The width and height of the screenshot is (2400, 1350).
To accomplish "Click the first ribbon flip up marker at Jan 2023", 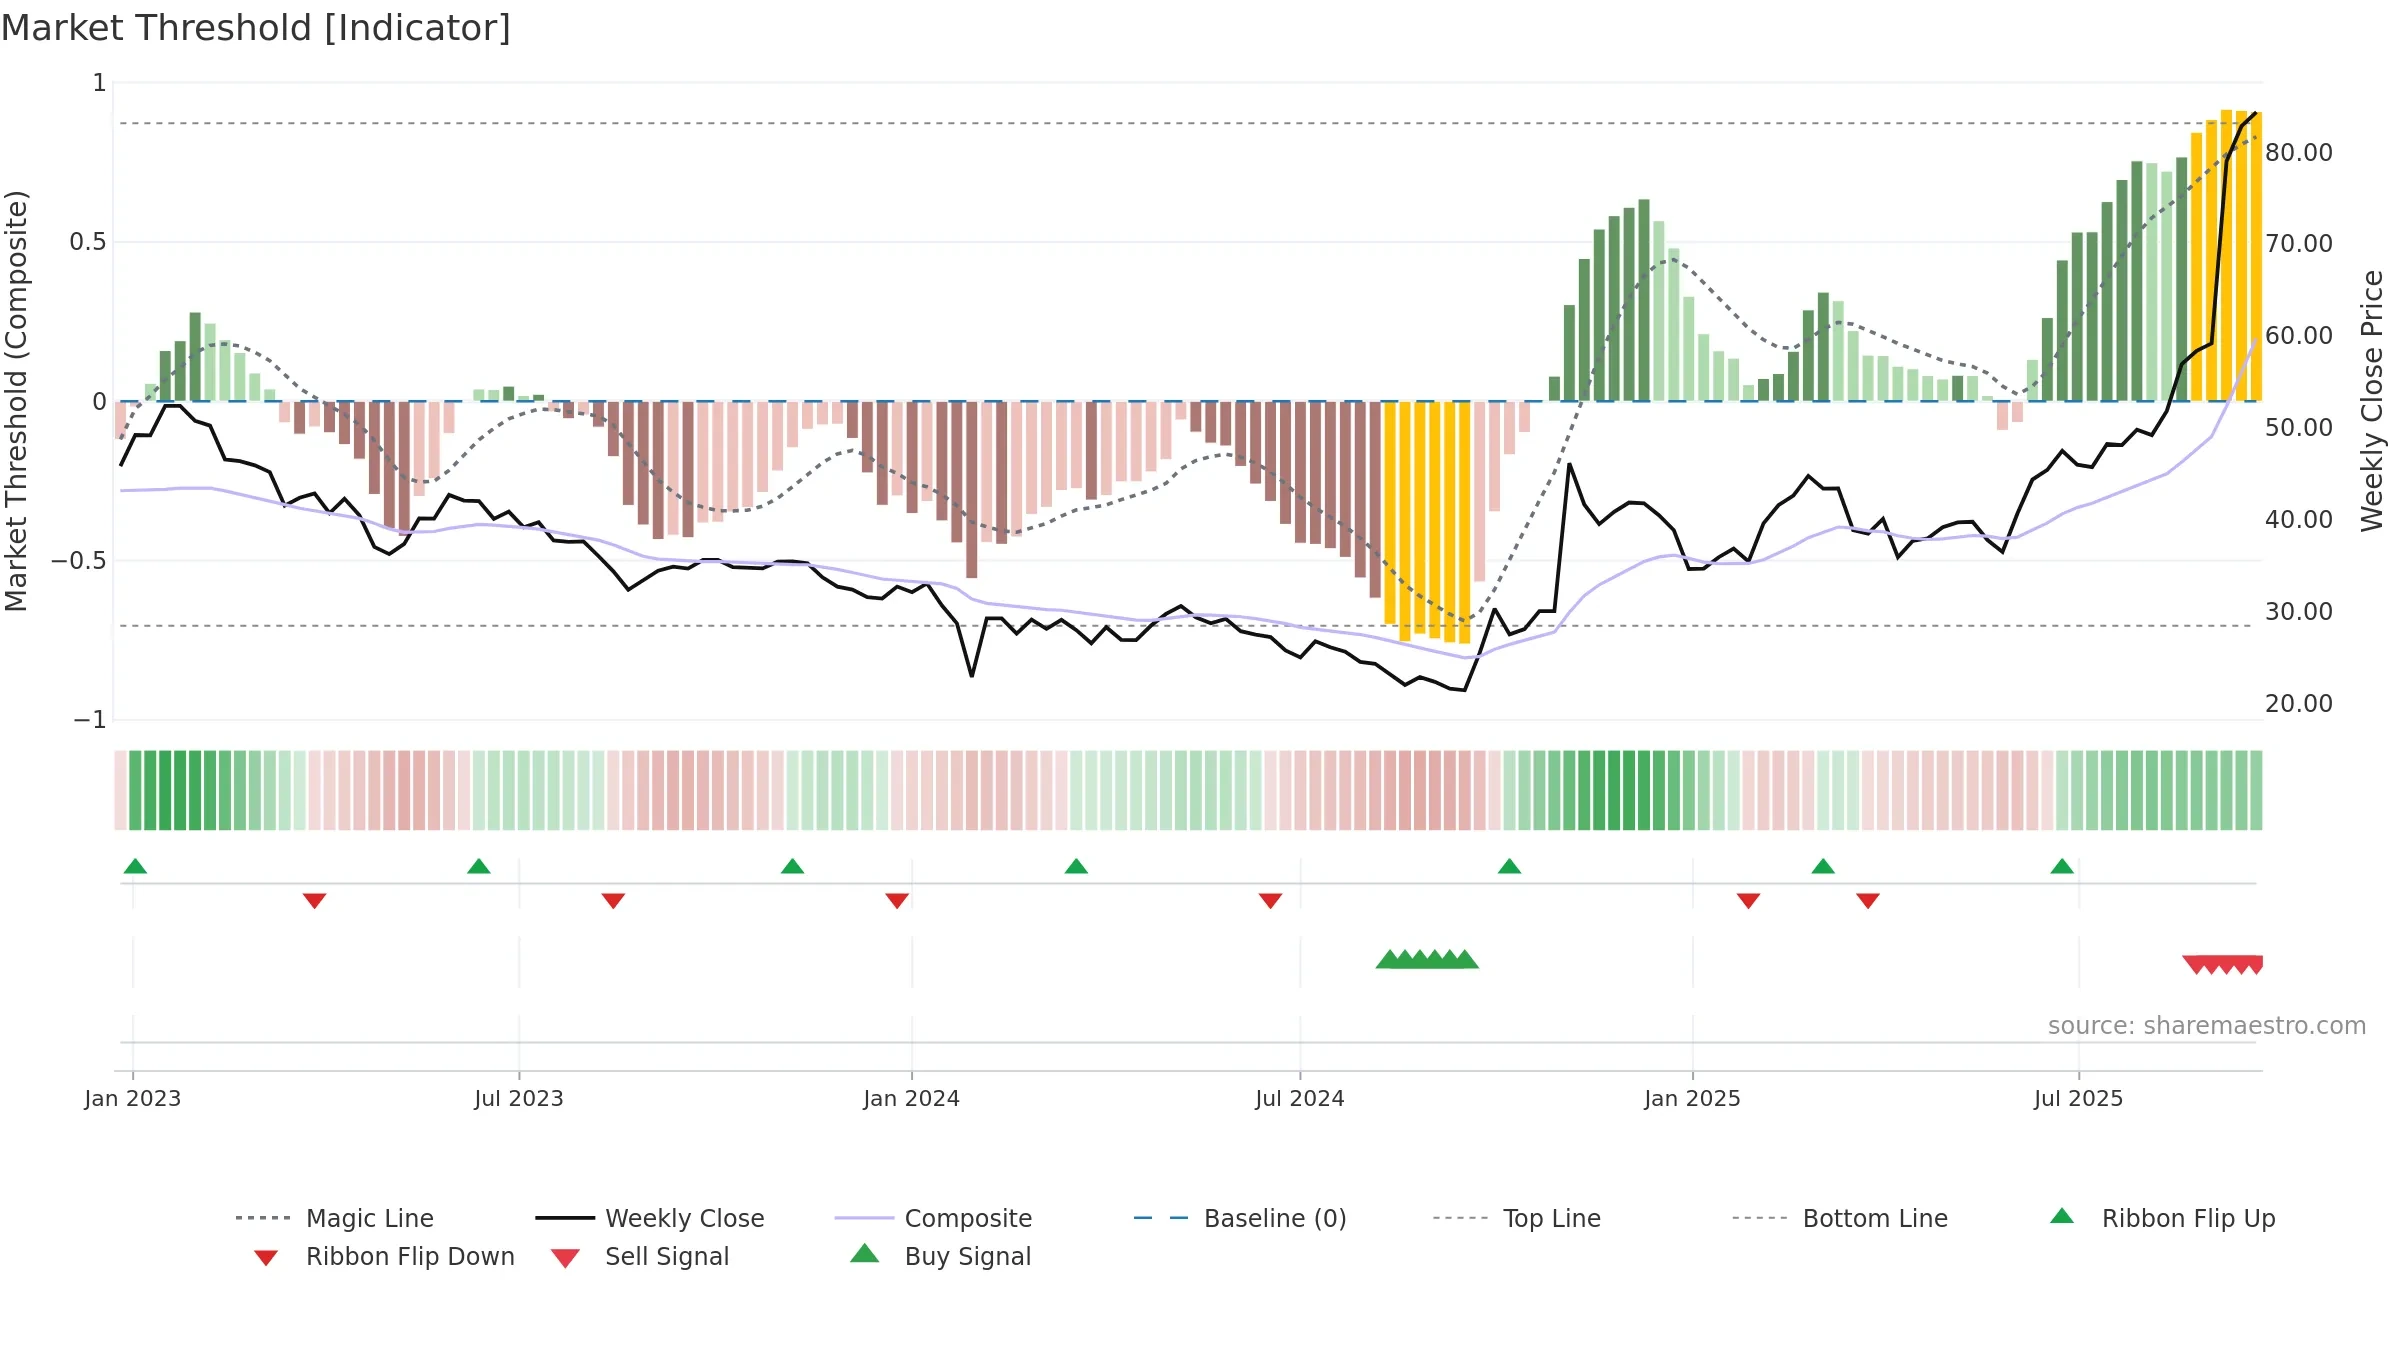I will pyautogui.click(x=135, y=866).
